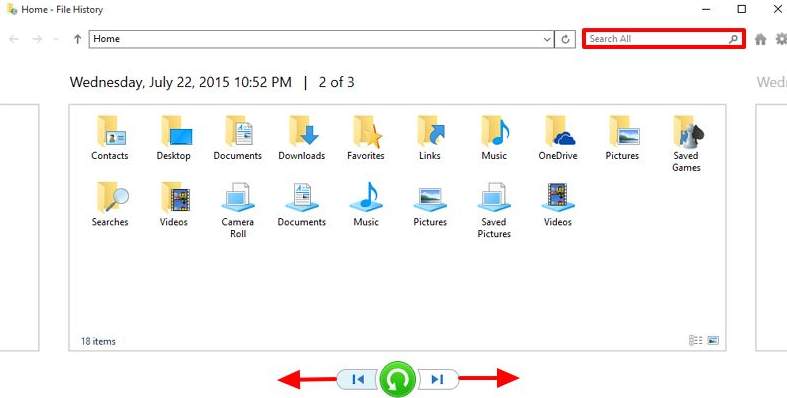The width and height of the screenshot is (787, 398).
Task: Expand the address bar dropdown
Action: [x=547, y=39]
